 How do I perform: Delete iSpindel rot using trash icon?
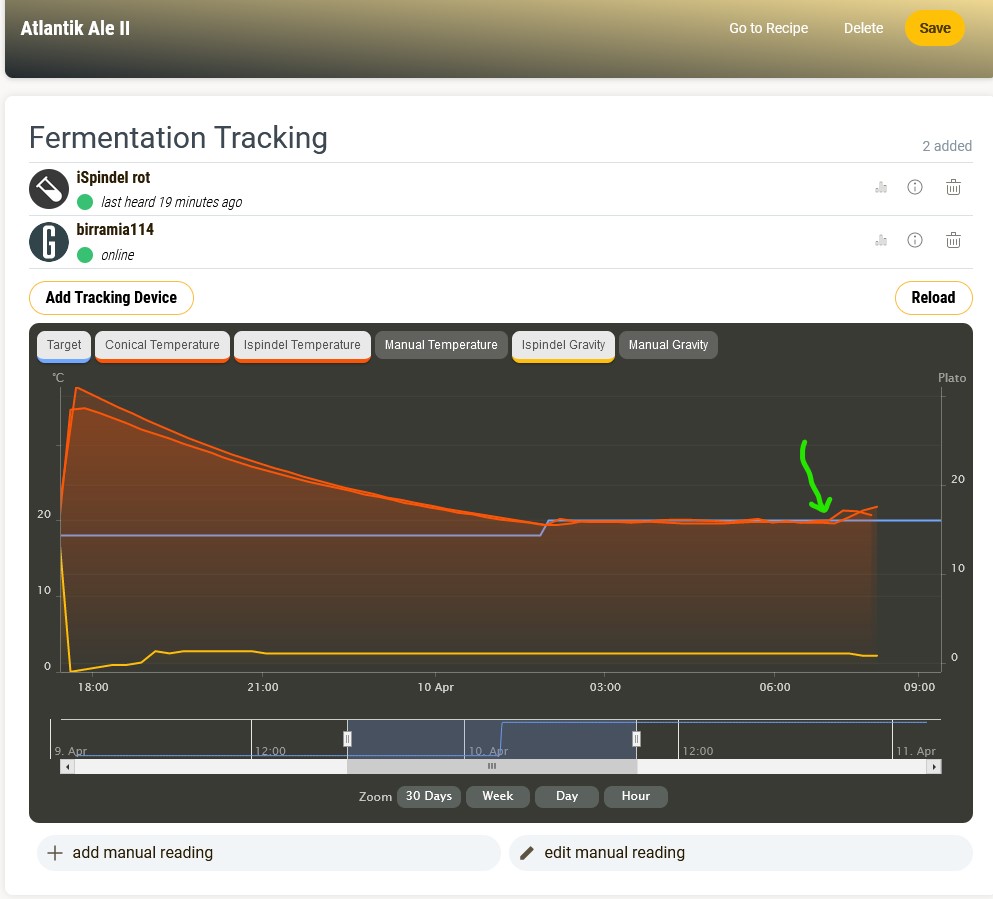tap(953, 187)
